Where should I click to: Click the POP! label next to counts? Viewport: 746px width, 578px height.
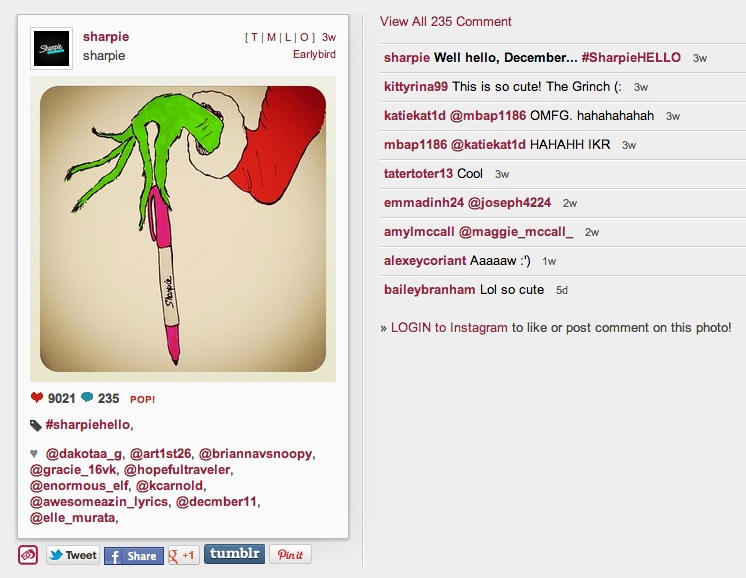tap(142, 399)
